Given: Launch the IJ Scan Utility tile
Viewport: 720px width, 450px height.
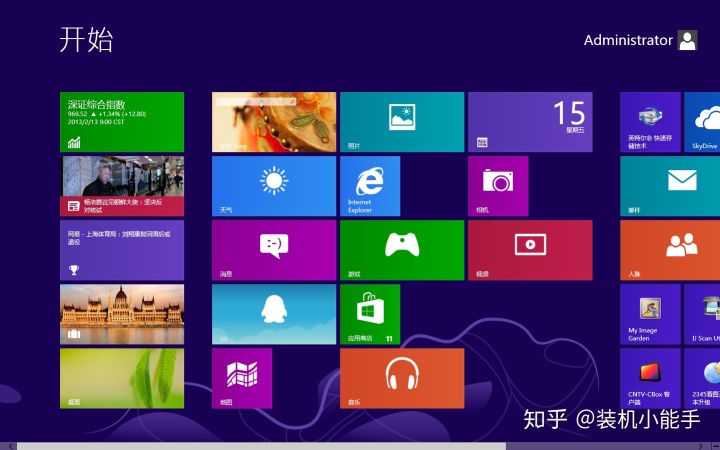Looking at the screenshot, I should coord(702,314).
